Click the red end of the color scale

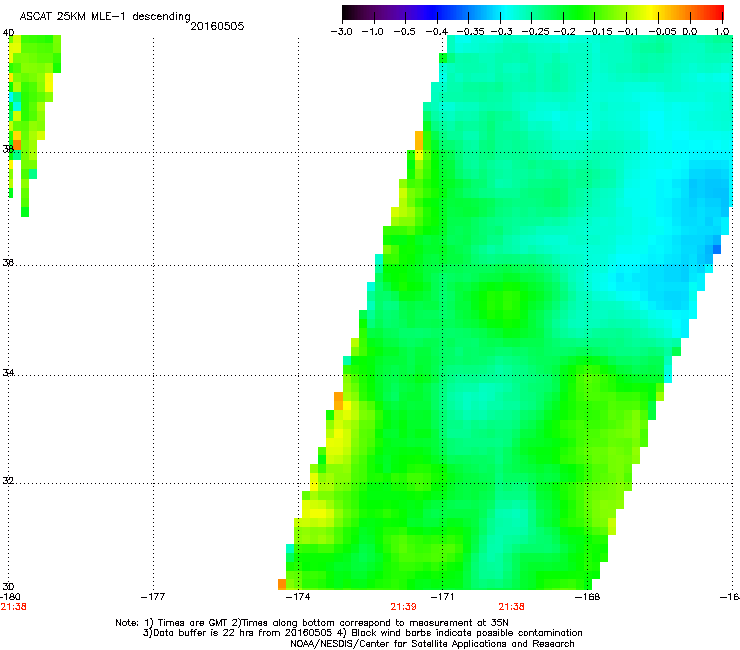pos(716,13)
